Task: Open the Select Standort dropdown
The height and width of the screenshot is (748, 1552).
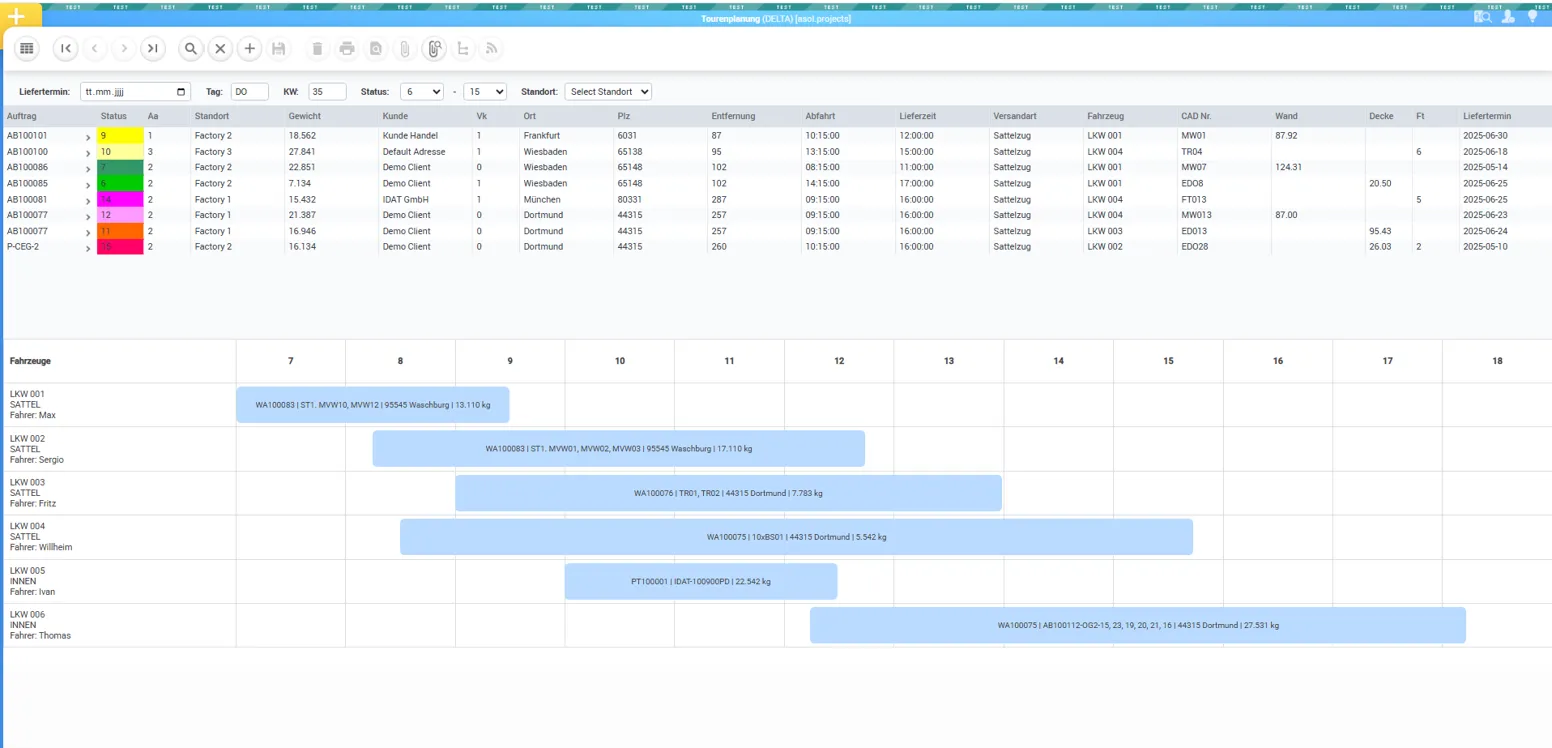Action: tap(608, 91)
